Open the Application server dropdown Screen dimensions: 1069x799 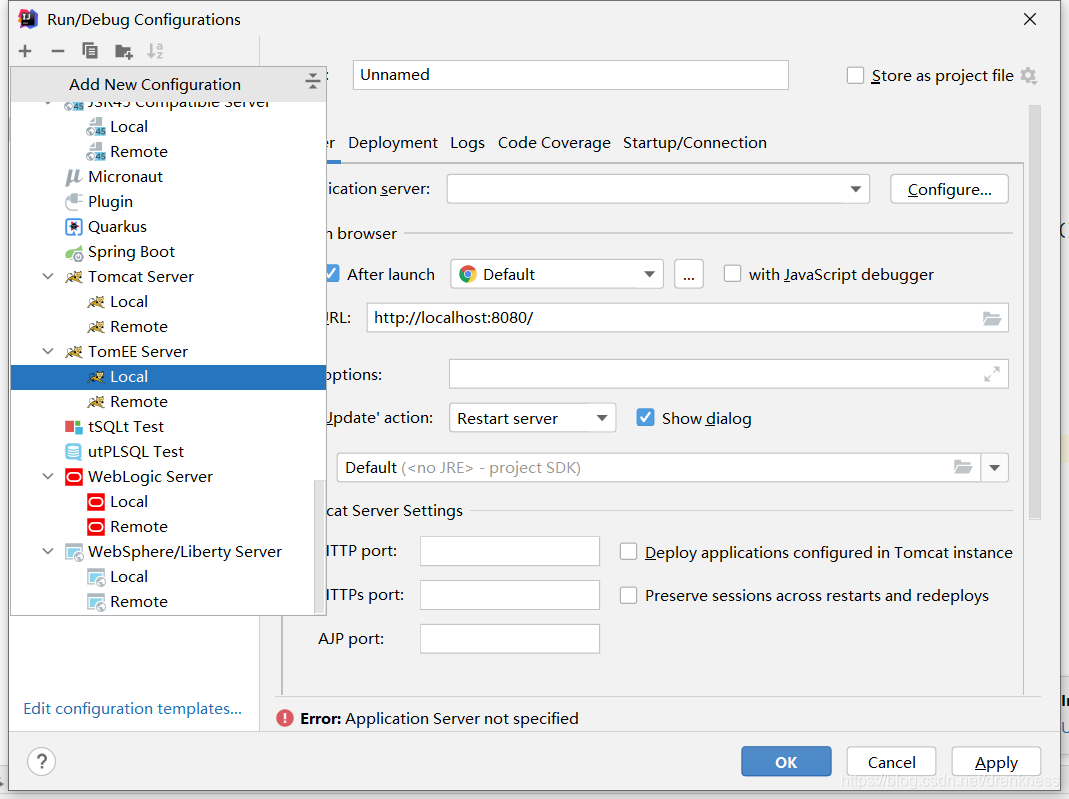658,189
